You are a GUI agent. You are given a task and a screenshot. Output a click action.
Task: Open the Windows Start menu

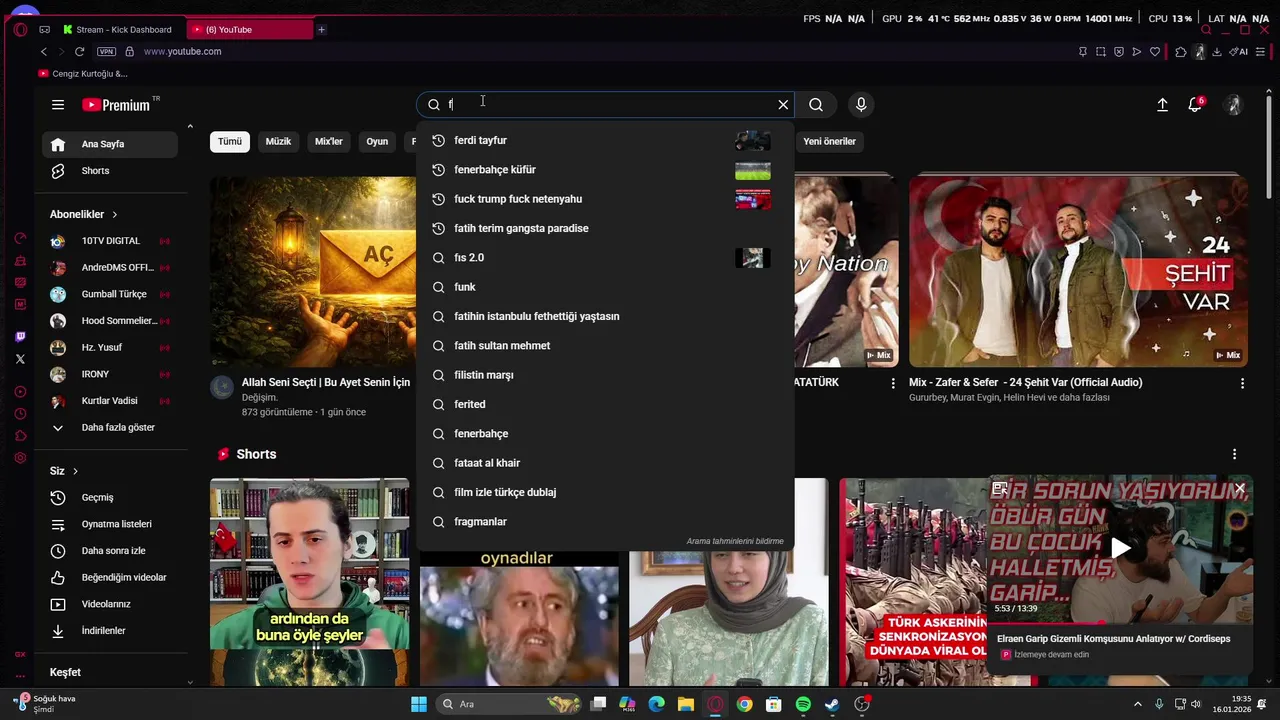pyautogui.click(x=419, y=704)
